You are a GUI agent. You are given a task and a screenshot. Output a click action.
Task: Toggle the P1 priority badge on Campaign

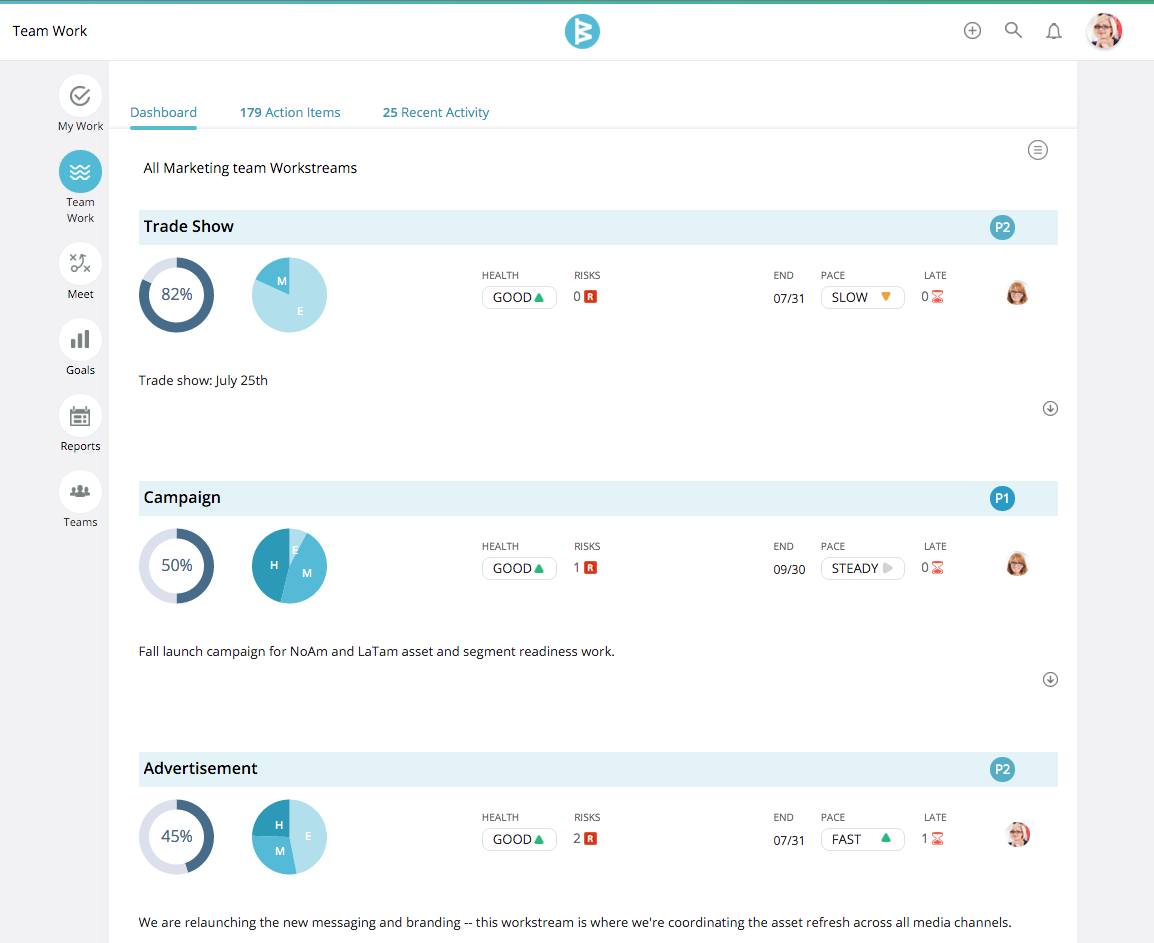1002,498
